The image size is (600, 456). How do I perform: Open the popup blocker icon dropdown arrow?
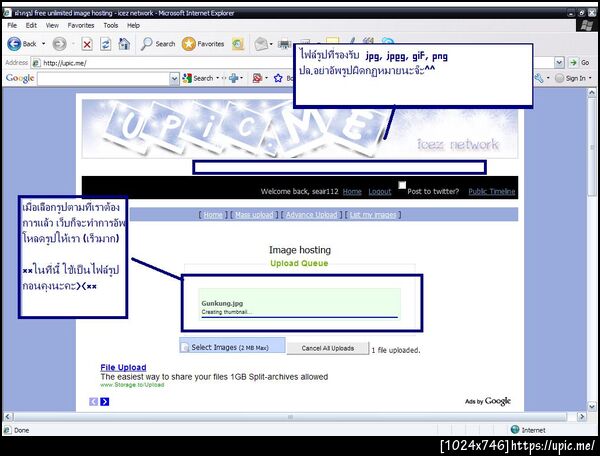click(x=266, y=78)
